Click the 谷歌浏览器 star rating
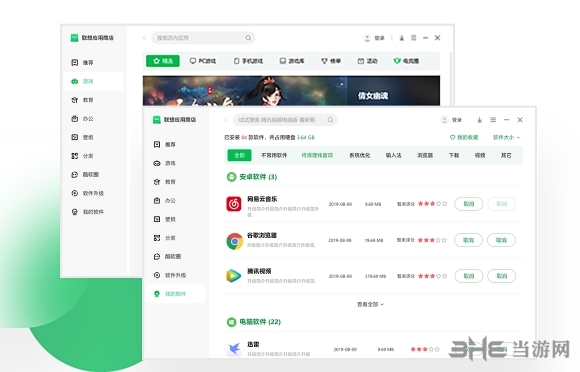Image resolution: width=580 pixels, height=372 pixels. tap(432, 240)
